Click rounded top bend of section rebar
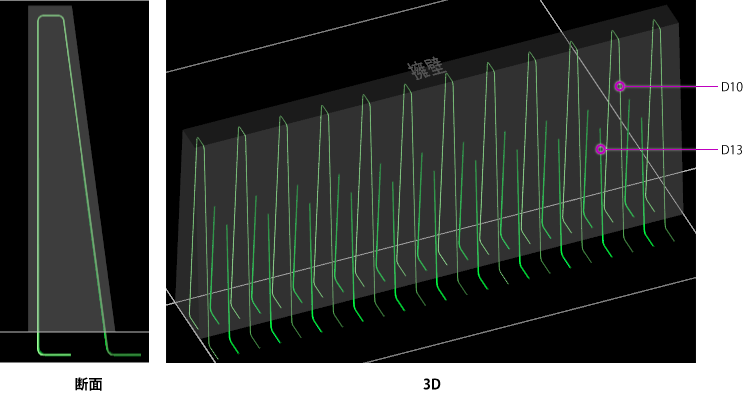 (x=51, y=18)
